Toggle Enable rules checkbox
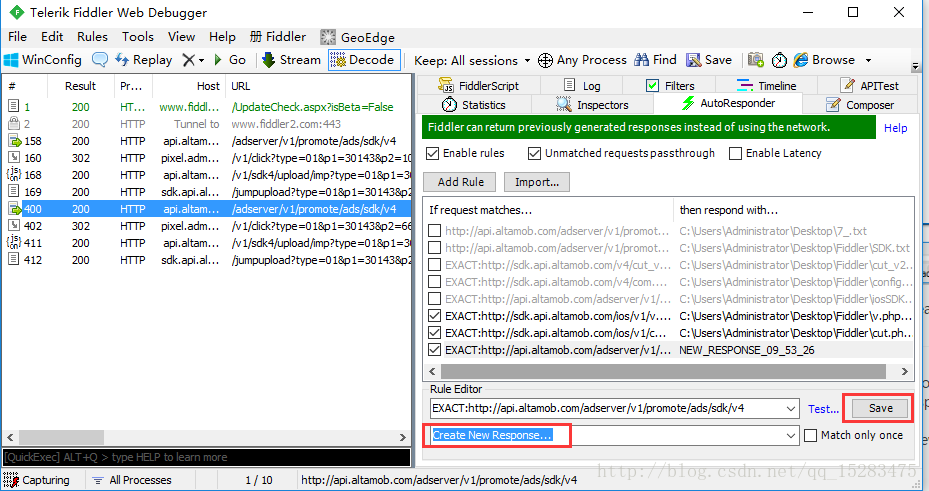Viewport: 929px width, 491px height. tap(433, 153)
